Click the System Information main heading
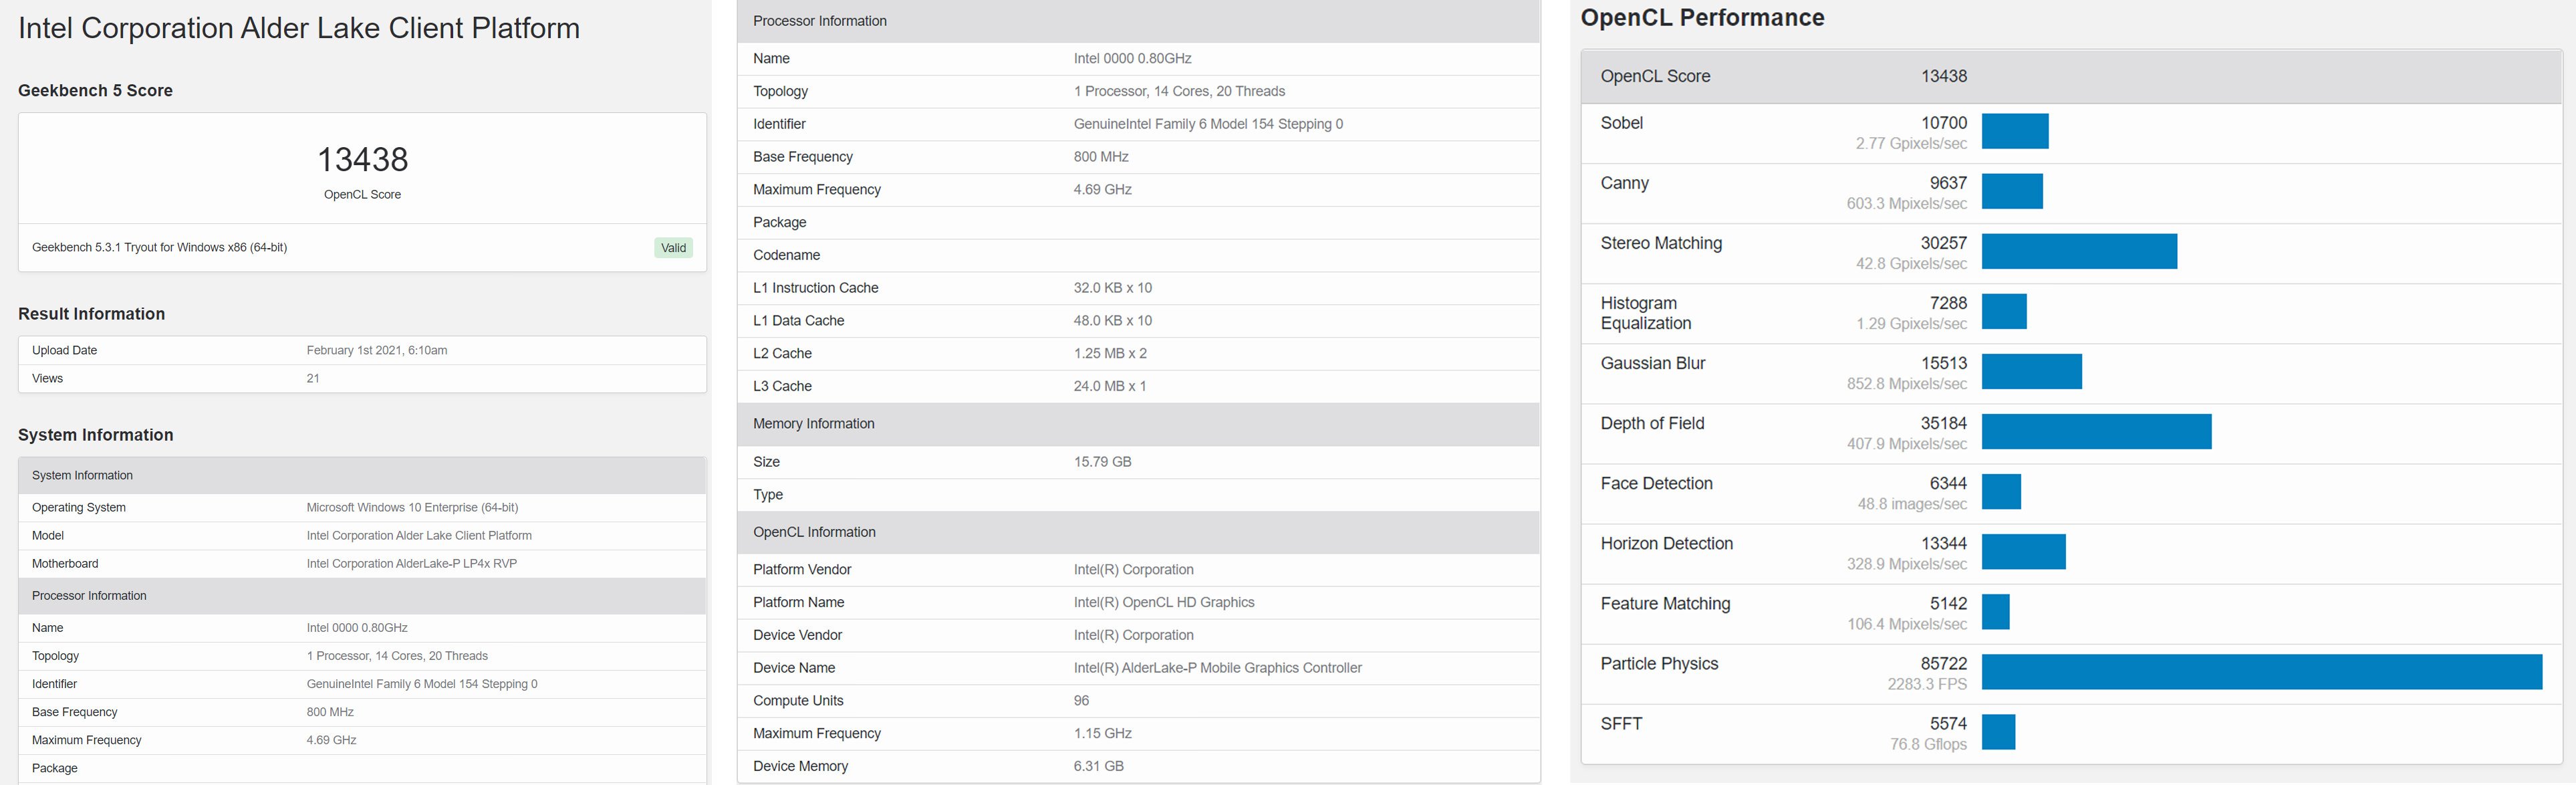 tap(95, 435)
